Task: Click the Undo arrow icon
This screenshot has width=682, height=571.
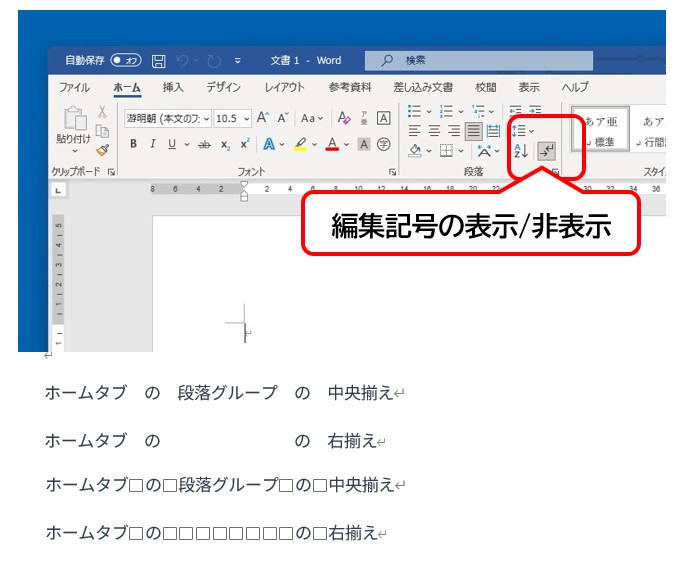Action: [x=182, y=61]
